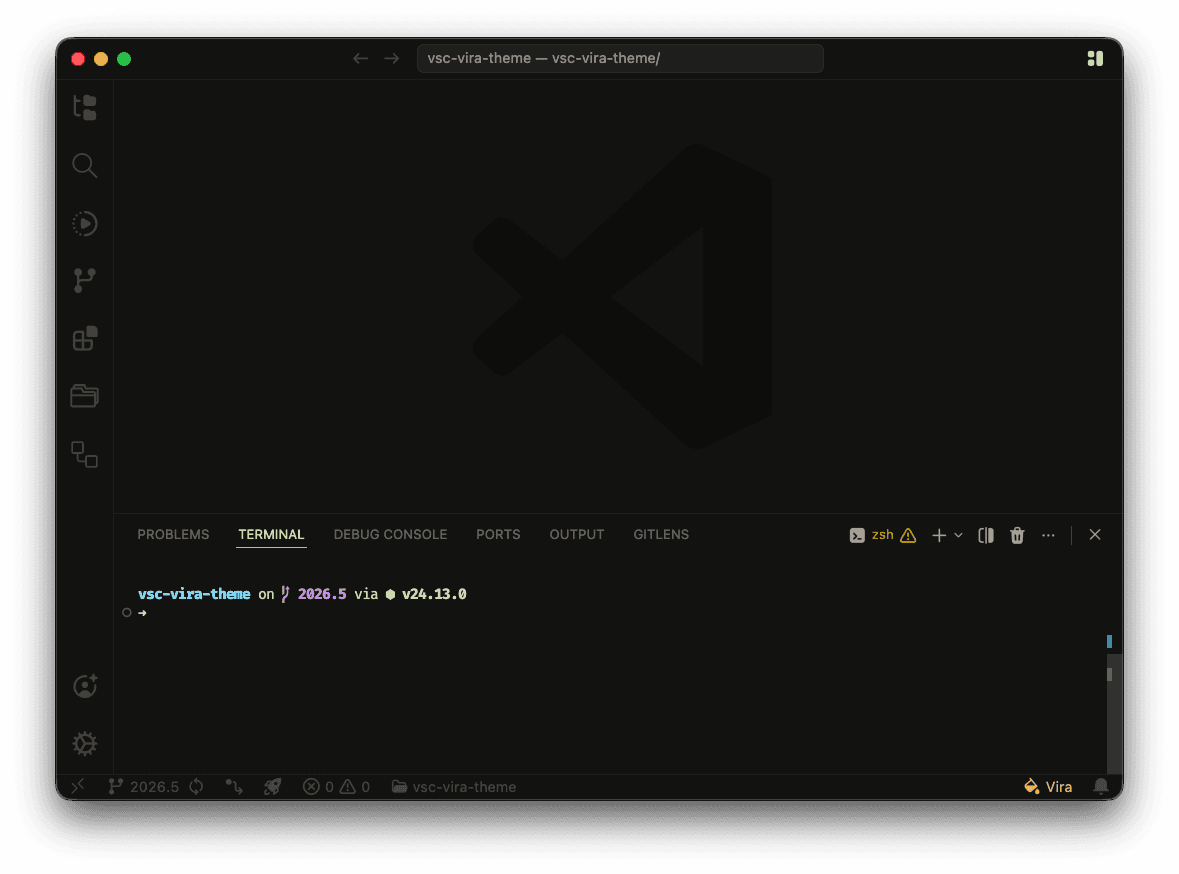Expand the launch profile dropdown chevron
Viewport: 1179px width, 874px height.
959,536
